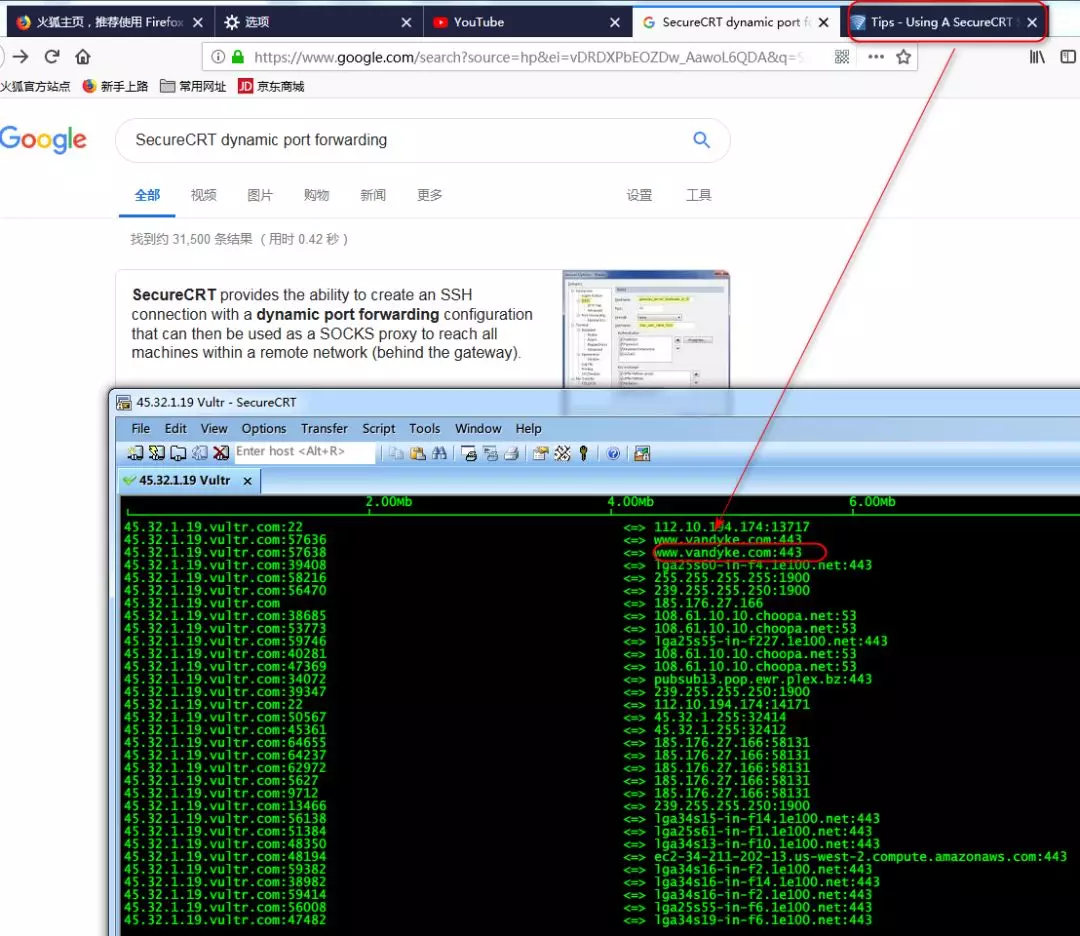Click the blue Help question icon
This screenshot has height=936, width=1080.
pos(613,453)
